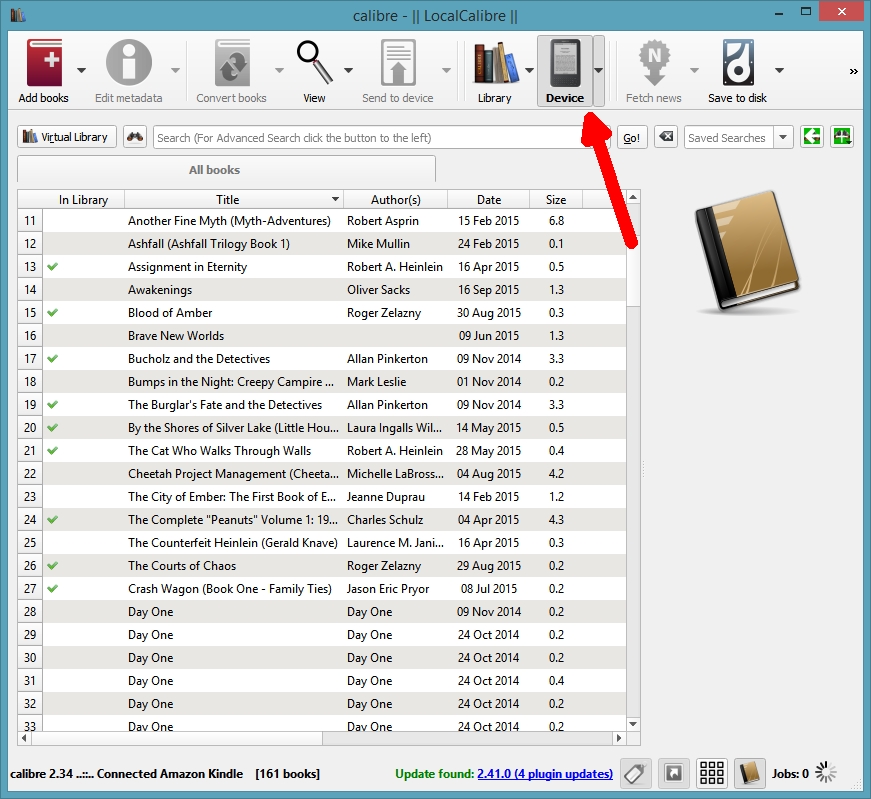Select the All books tab
871x799 pixels.
[226, 169]
